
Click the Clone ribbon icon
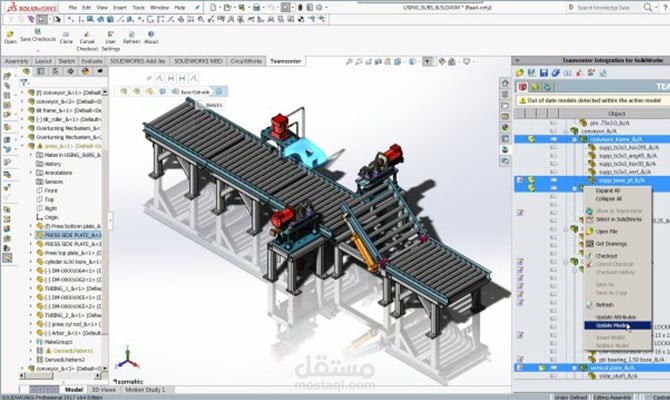[x=66, y=35]
